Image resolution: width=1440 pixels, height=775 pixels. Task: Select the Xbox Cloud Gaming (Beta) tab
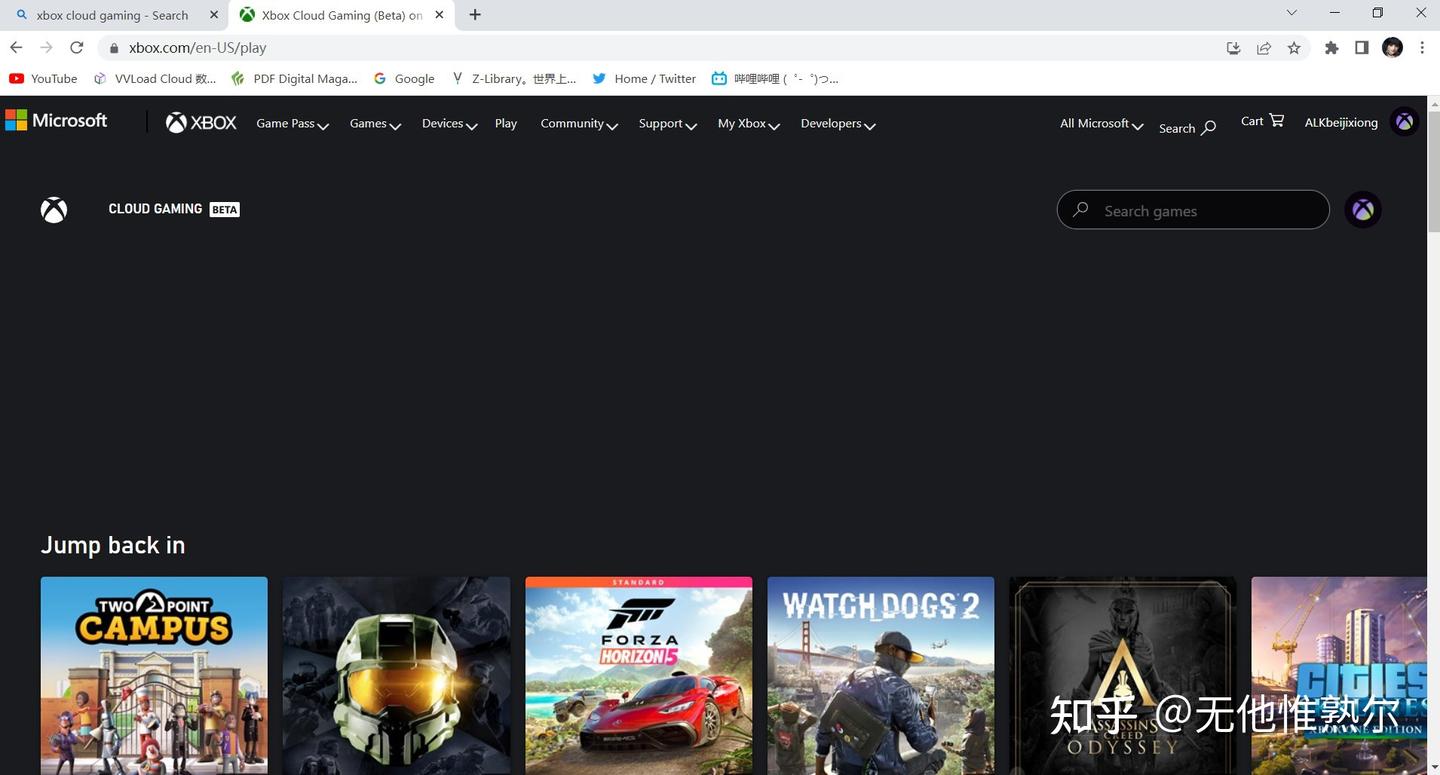coord(340,15)
